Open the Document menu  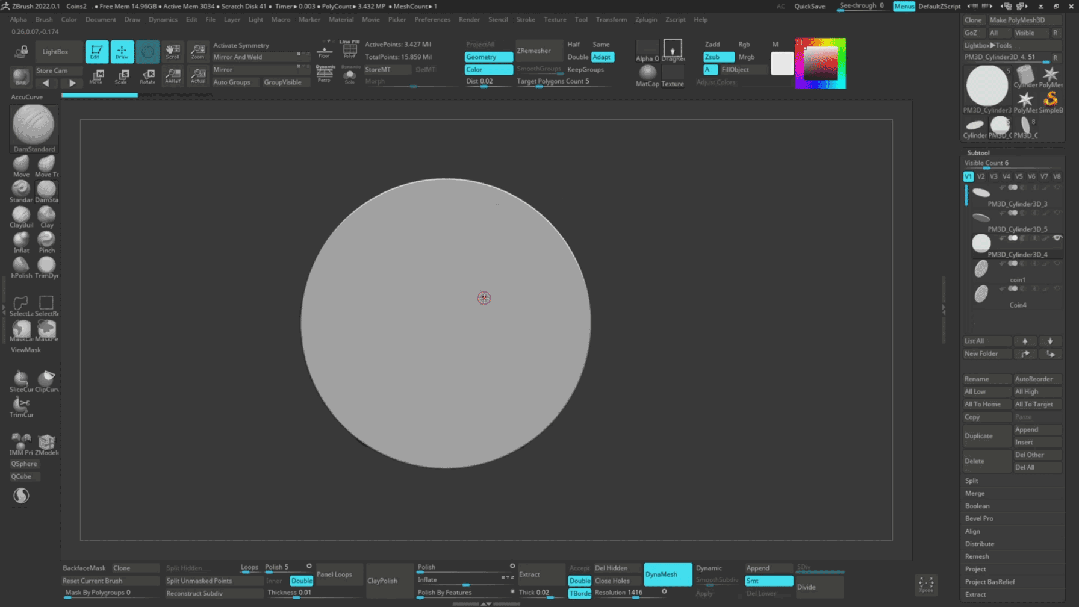(x=100, y=20)
